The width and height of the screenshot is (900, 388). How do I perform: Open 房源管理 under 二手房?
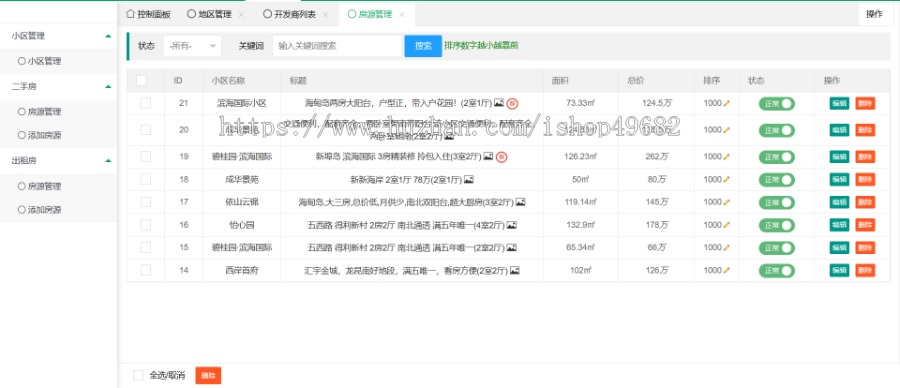[x=40, y=112]
